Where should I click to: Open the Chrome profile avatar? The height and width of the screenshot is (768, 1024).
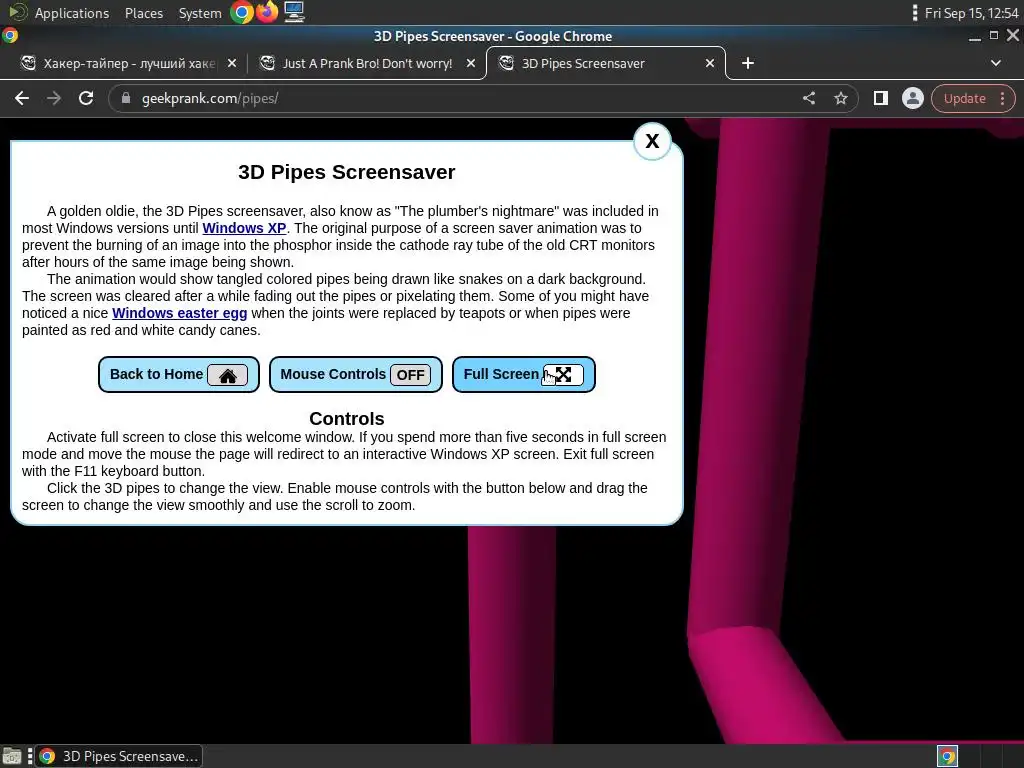click(x=913, y=99)
